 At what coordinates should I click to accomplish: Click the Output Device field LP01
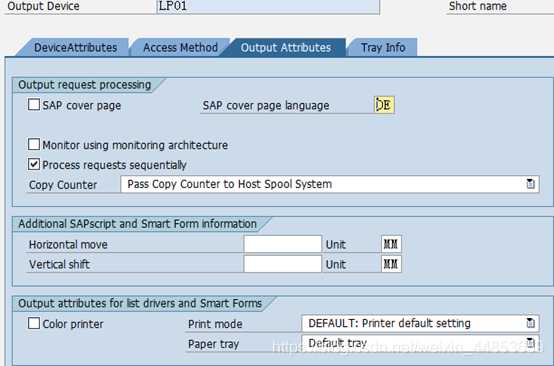click(268, 6)
